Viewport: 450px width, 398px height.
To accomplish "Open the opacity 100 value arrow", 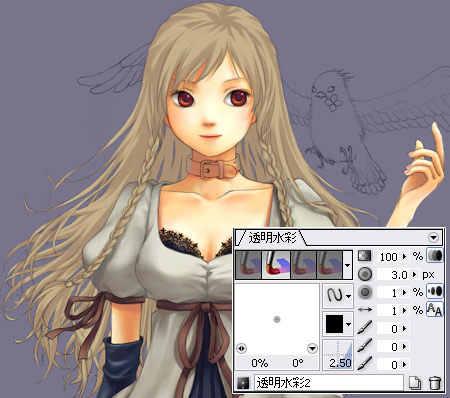I will [x=404, y=256].
